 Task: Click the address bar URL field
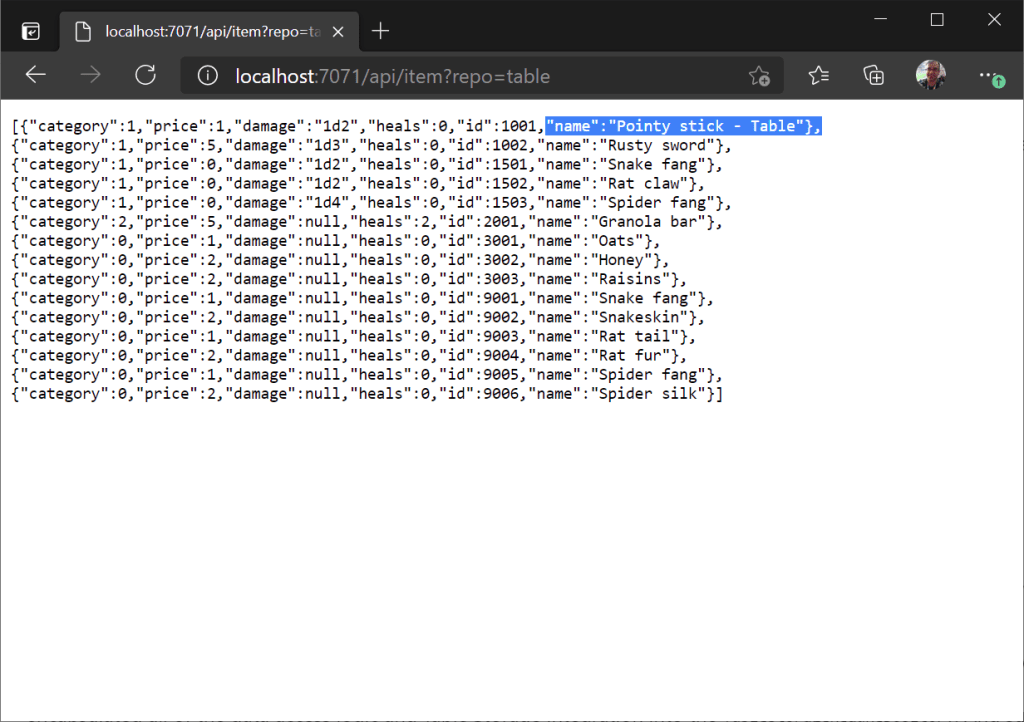[x=480, y=76]
